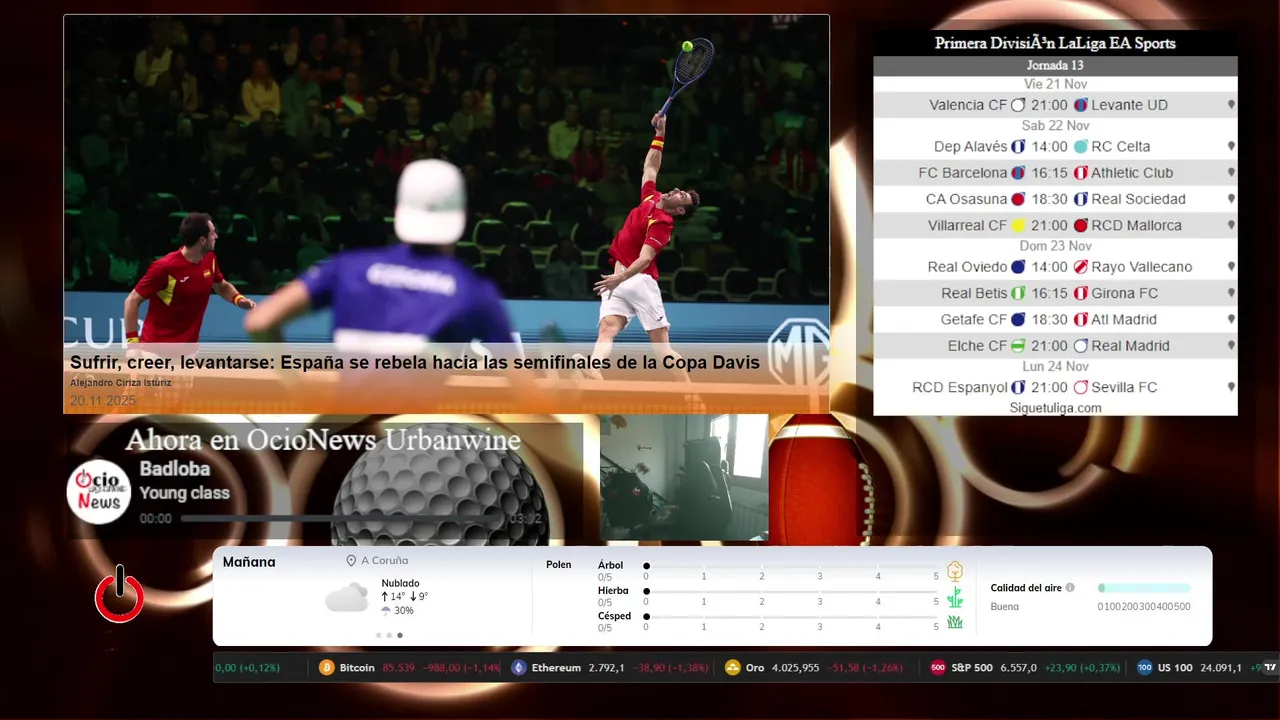Click the 20.11.2025 article date
The height and width of the screenshot is (720, 1280).
click(102, 401)
